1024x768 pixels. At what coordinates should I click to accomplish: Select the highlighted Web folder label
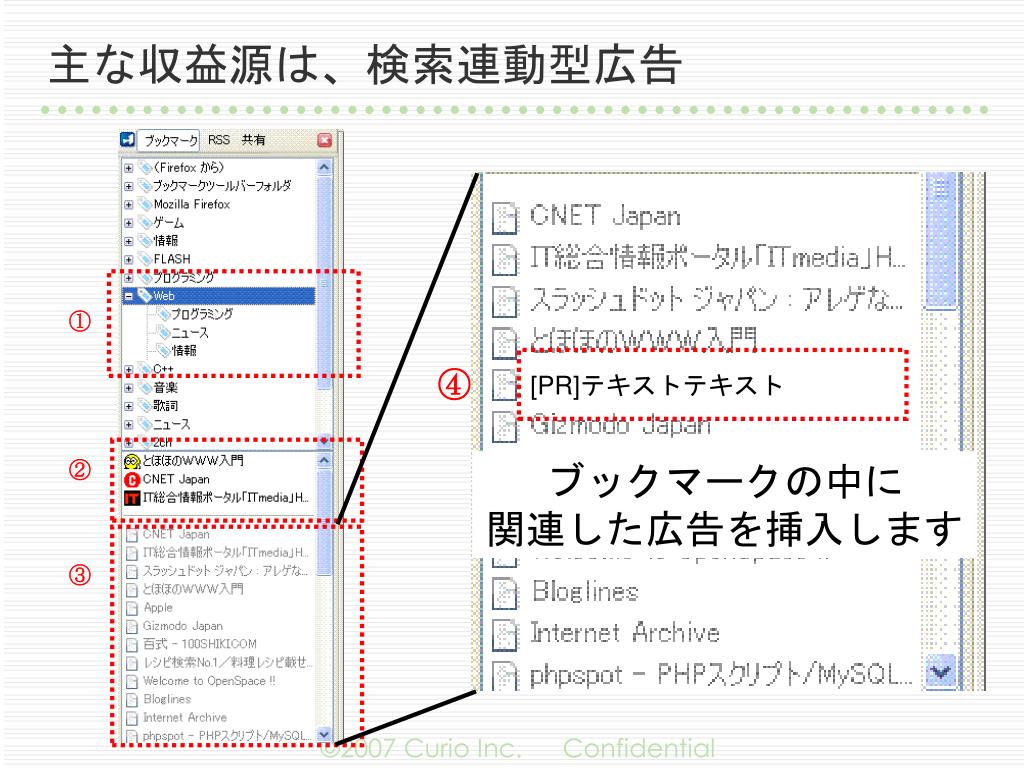pos(164,296)
